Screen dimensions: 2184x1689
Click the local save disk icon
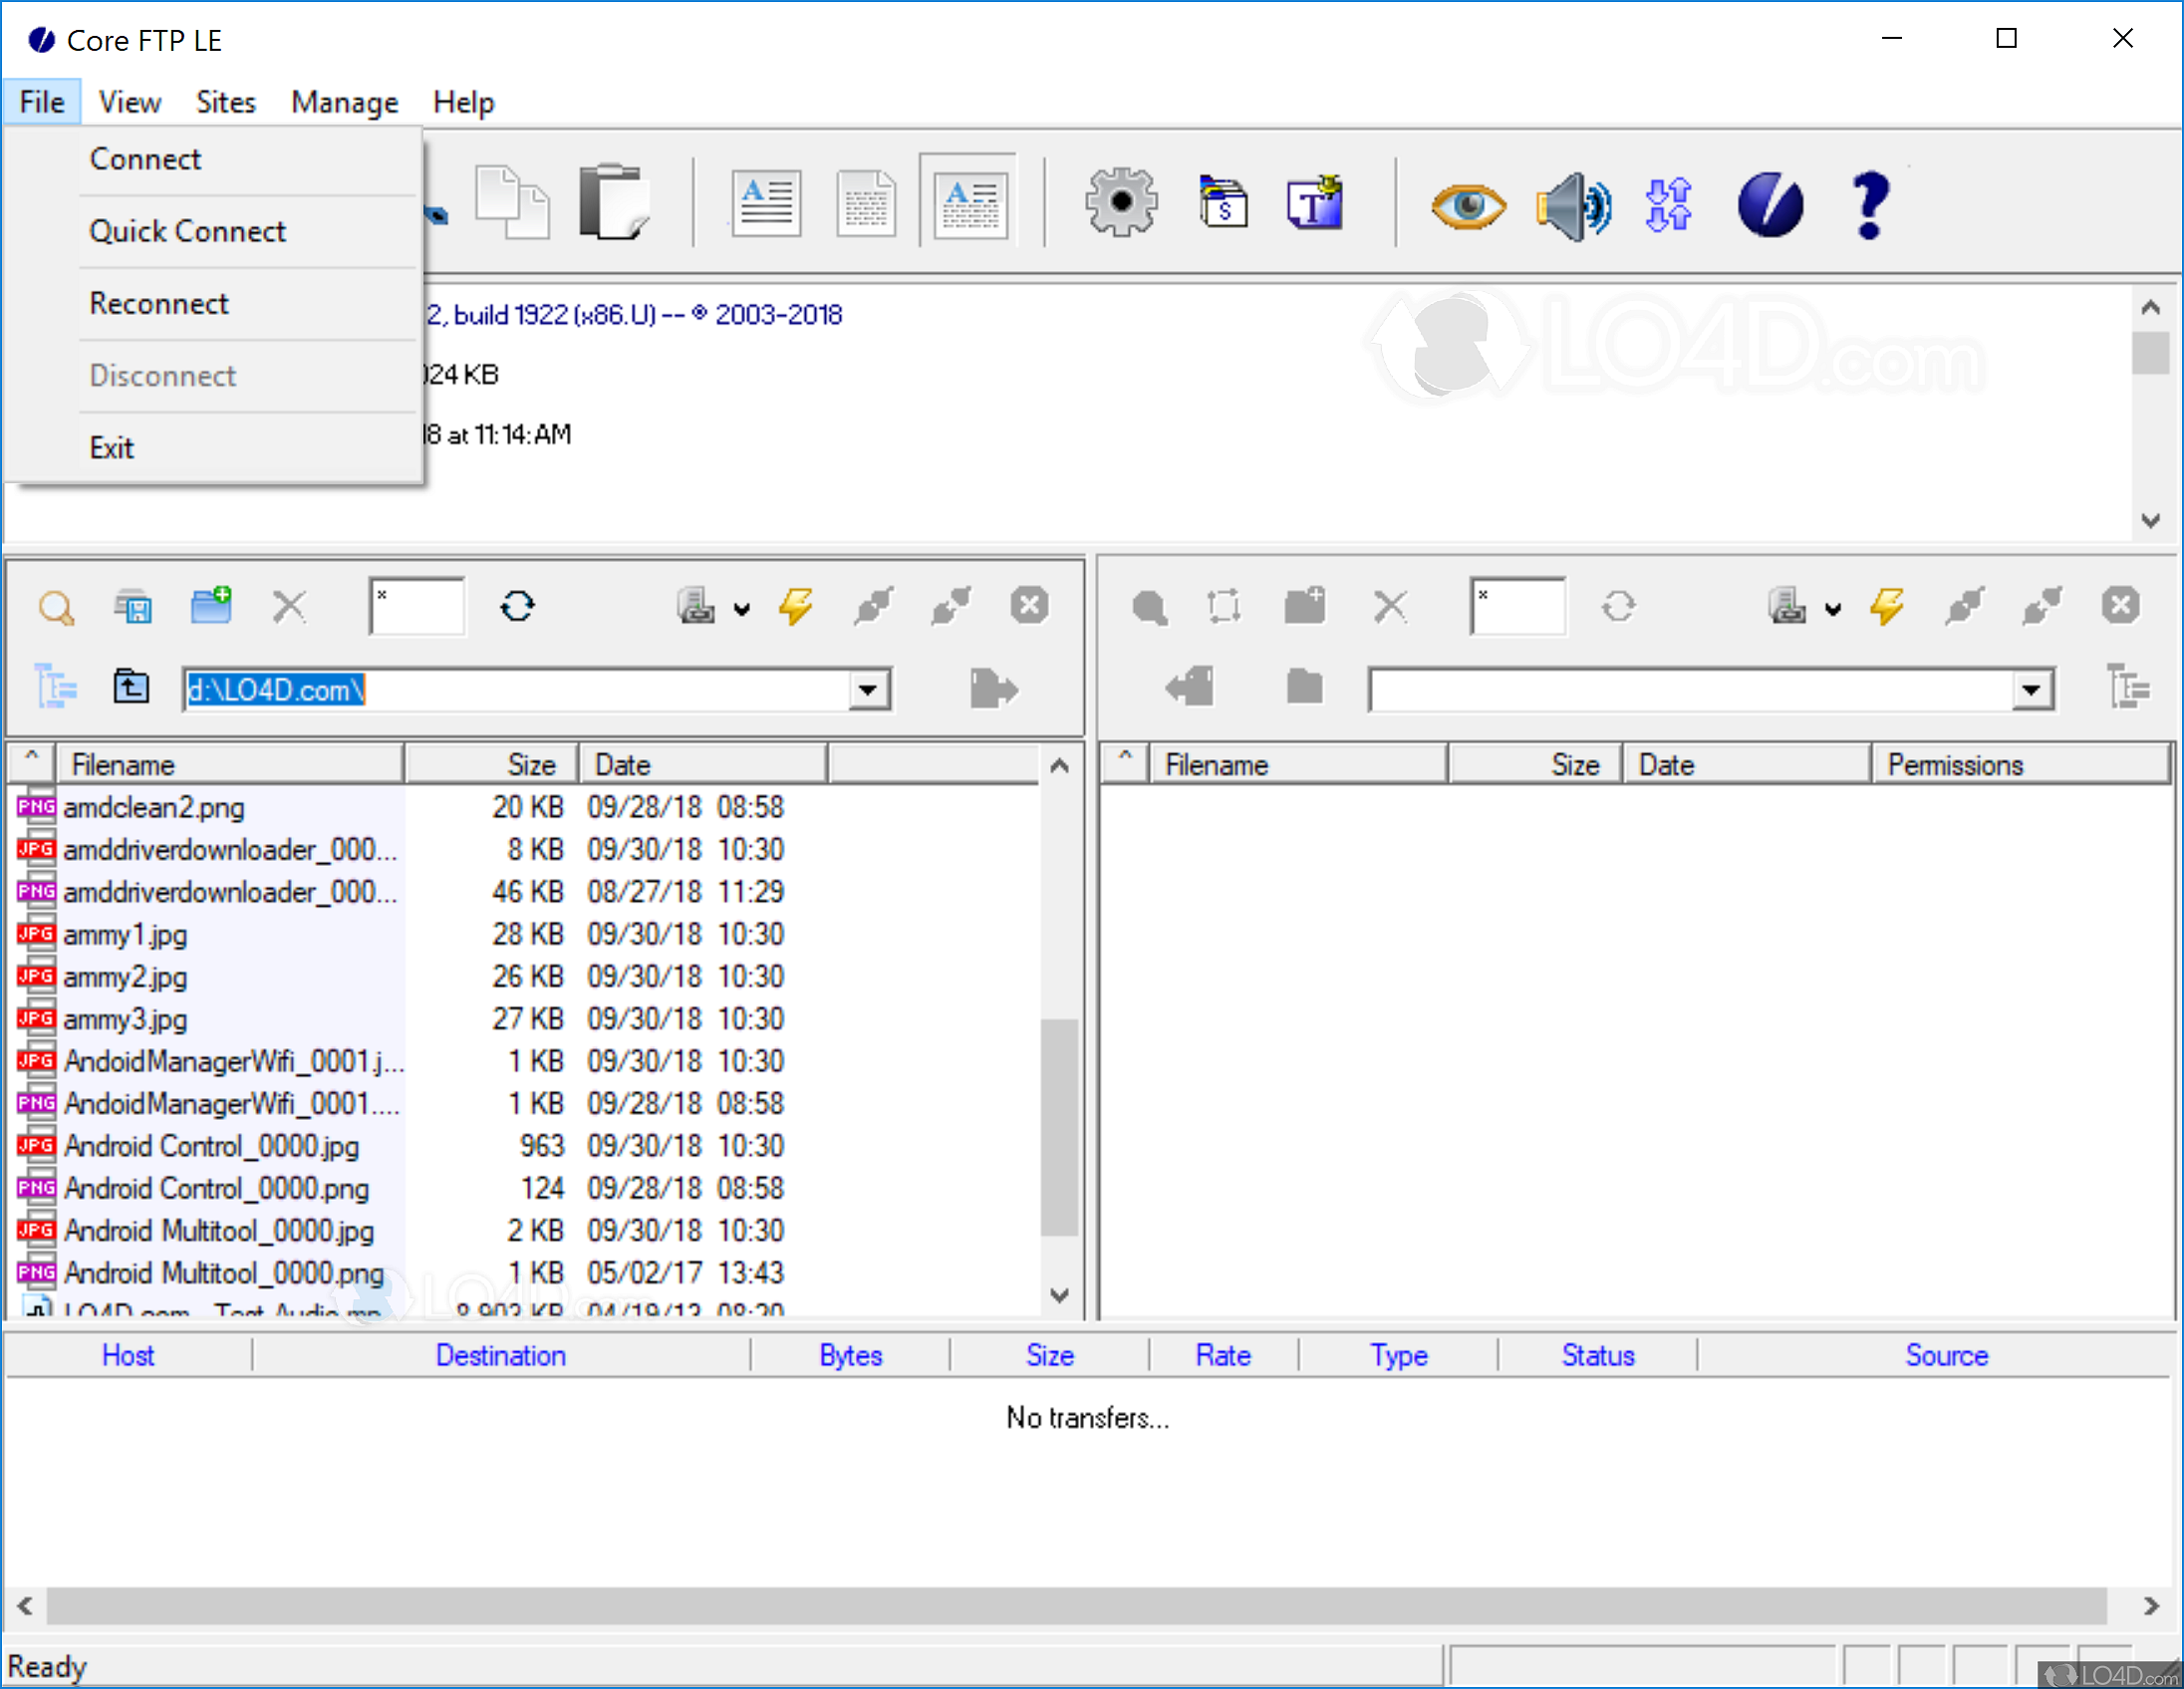tap(133, 607)
